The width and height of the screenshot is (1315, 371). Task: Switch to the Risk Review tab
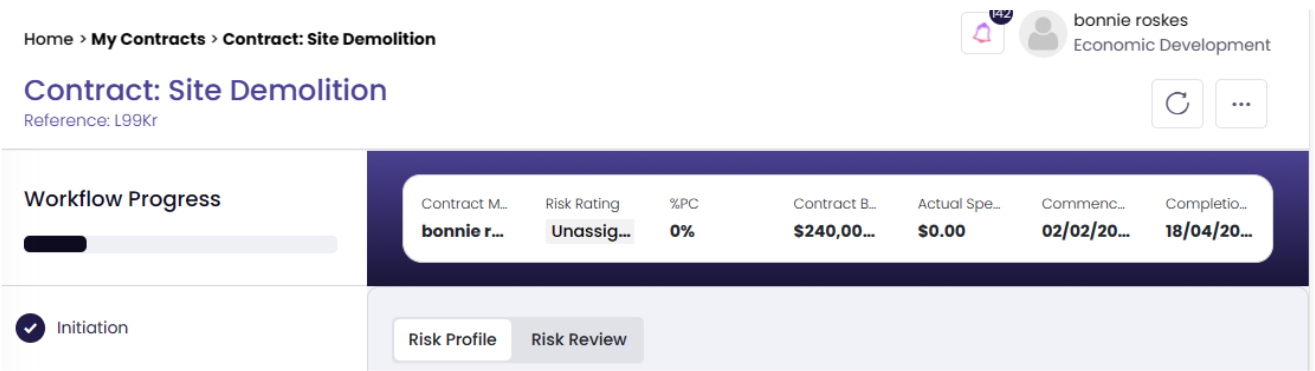[578, 339]
